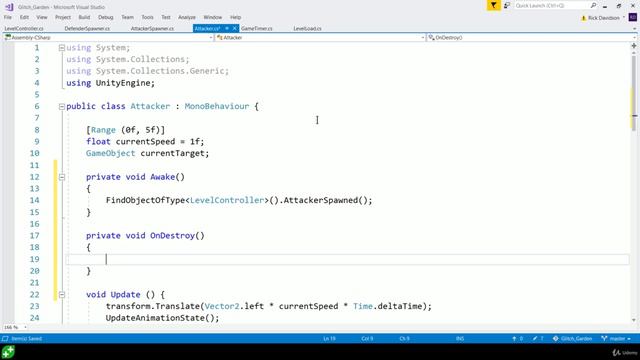Open the Help menu
Viewport: 640px width, 360px height.
(236, 17)
